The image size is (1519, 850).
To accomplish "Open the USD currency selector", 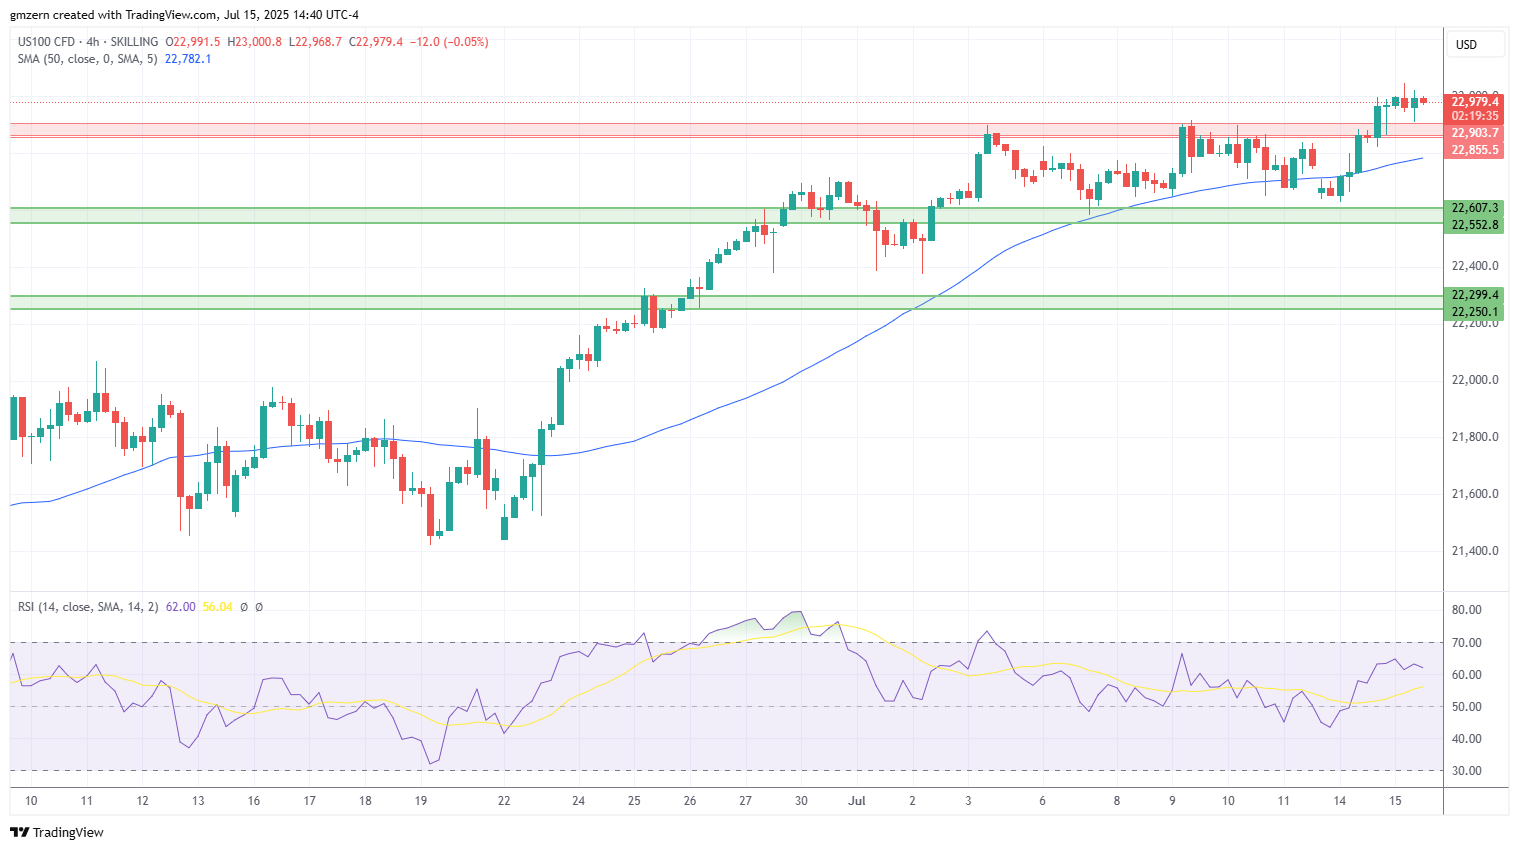I will pos(1477,44).
